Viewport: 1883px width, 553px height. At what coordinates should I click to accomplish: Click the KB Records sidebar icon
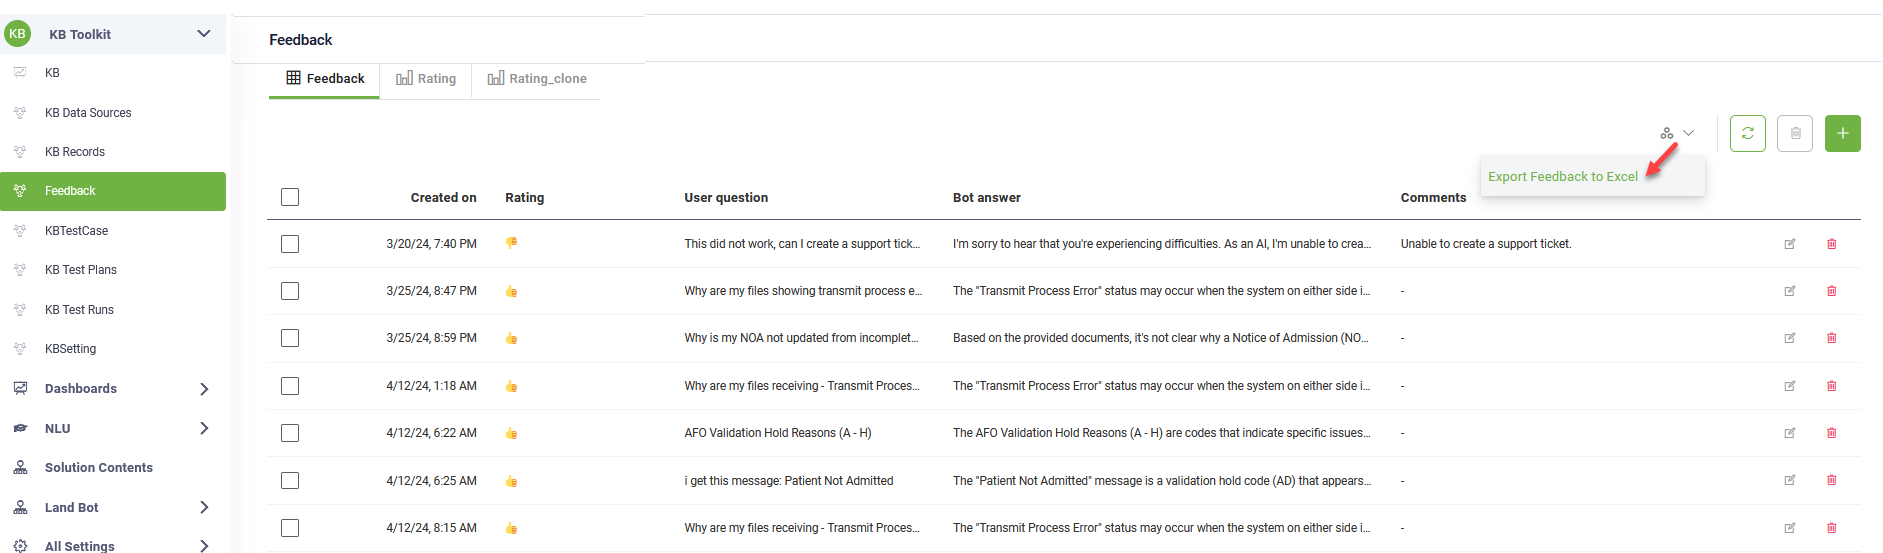pos(20,152)
